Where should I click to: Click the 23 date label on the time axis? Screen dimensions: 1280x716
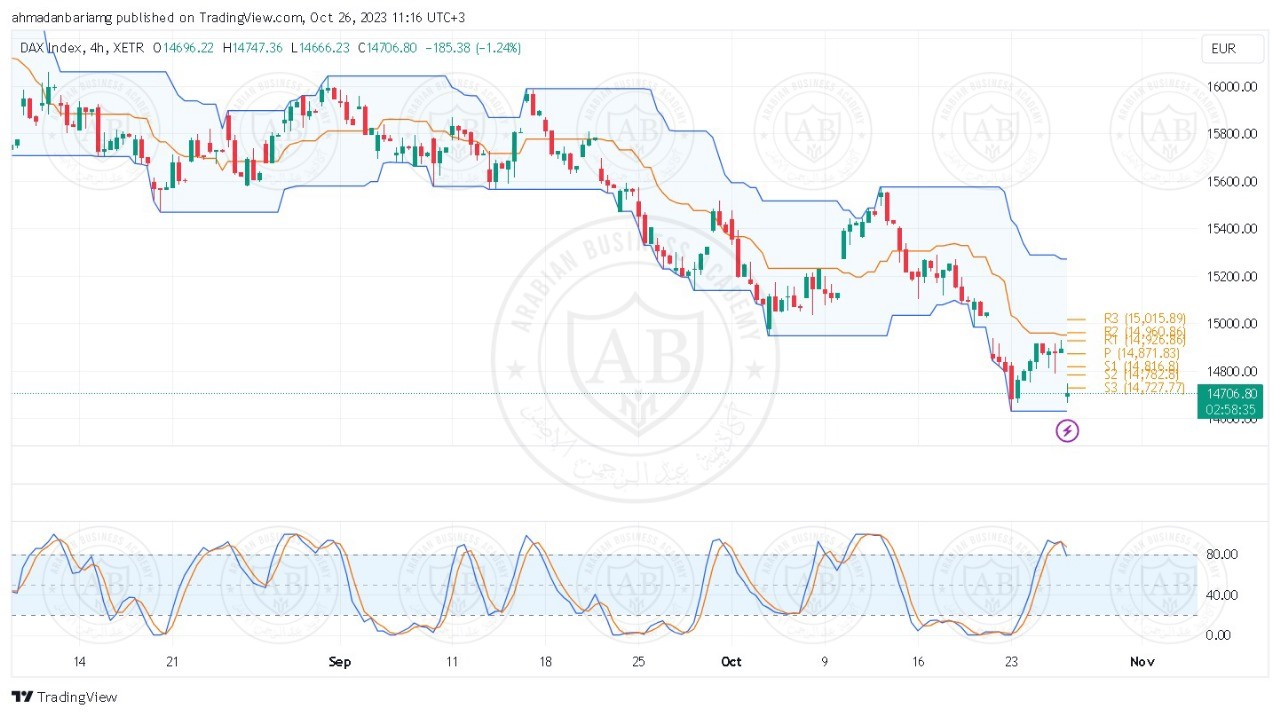[1012, 662]
